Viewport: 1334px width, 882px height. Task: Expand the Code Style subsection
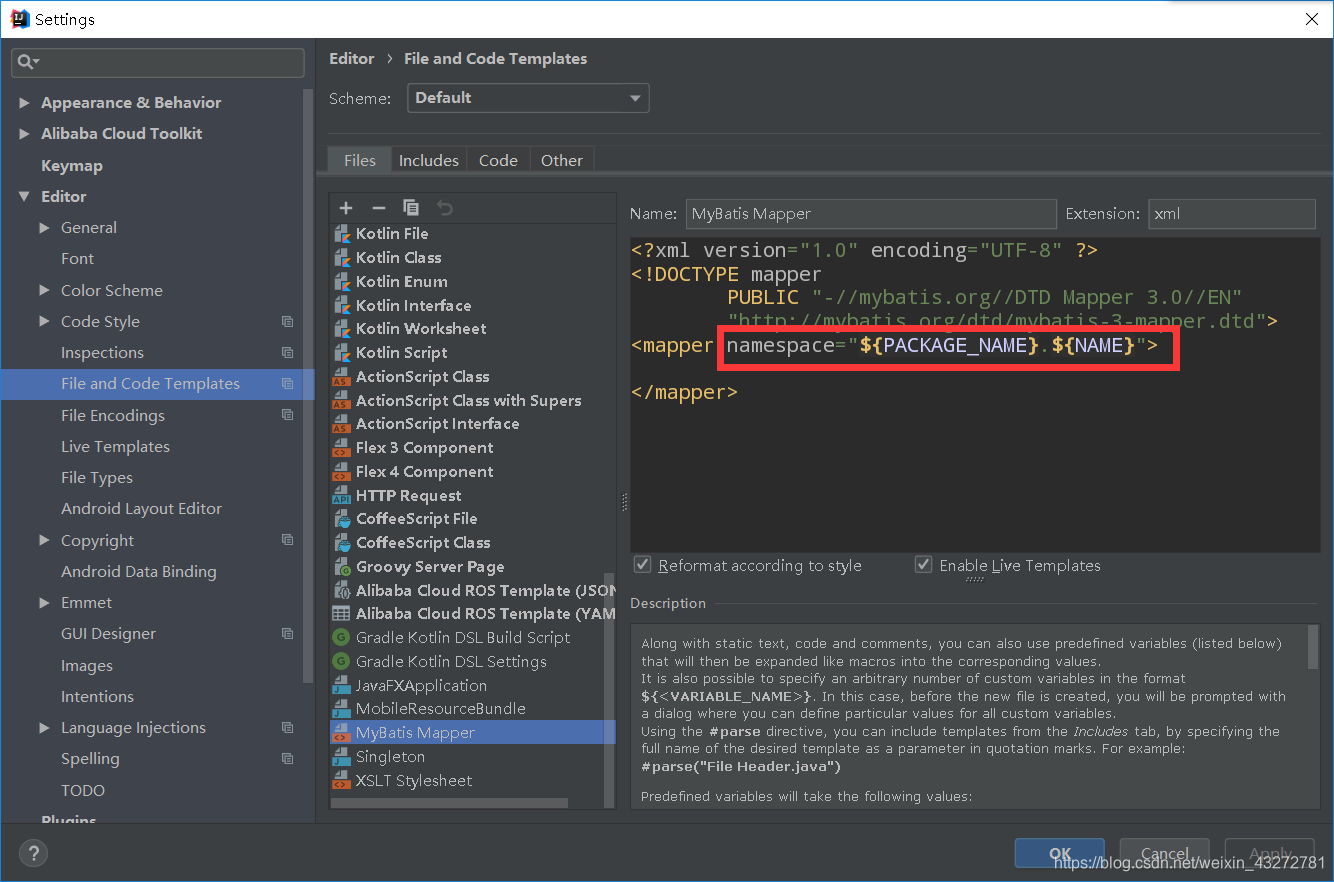coord(45,322)
